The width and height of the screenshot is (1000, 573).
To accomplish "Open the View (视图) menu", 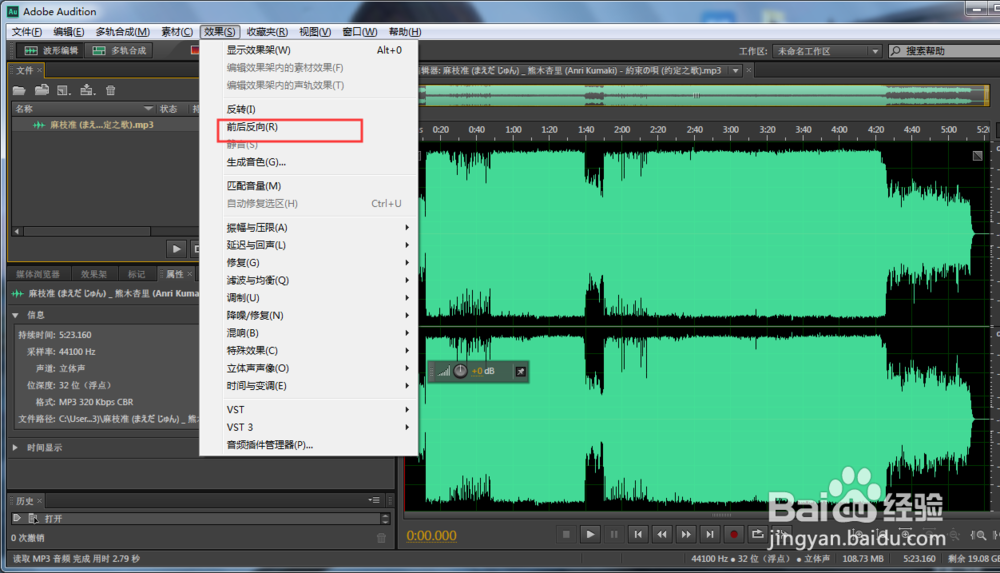I will click(x=315, y=32).
